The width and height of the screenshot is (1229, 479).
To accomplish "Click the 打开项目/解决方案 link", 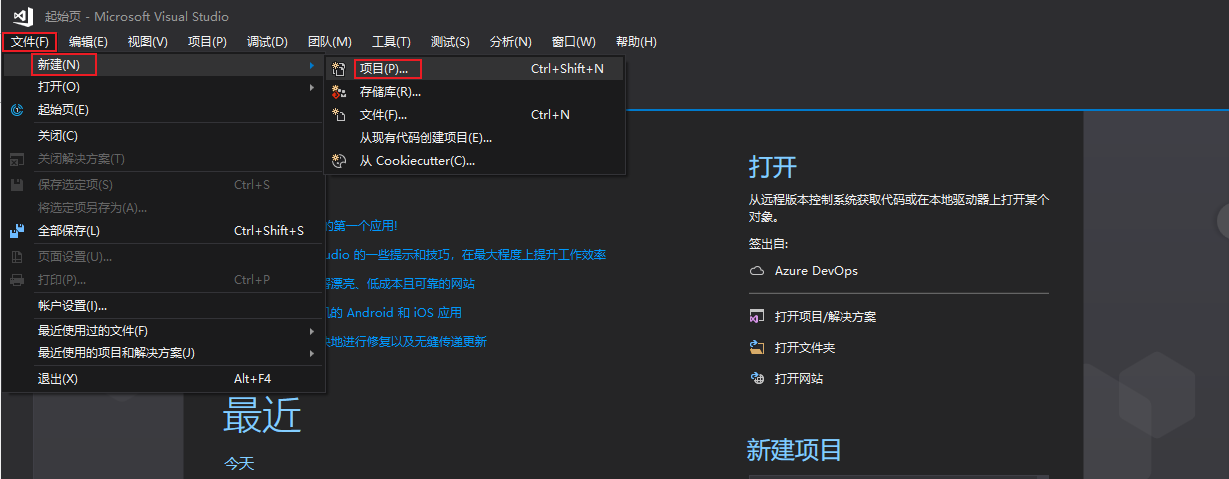I will pos(825,317).
